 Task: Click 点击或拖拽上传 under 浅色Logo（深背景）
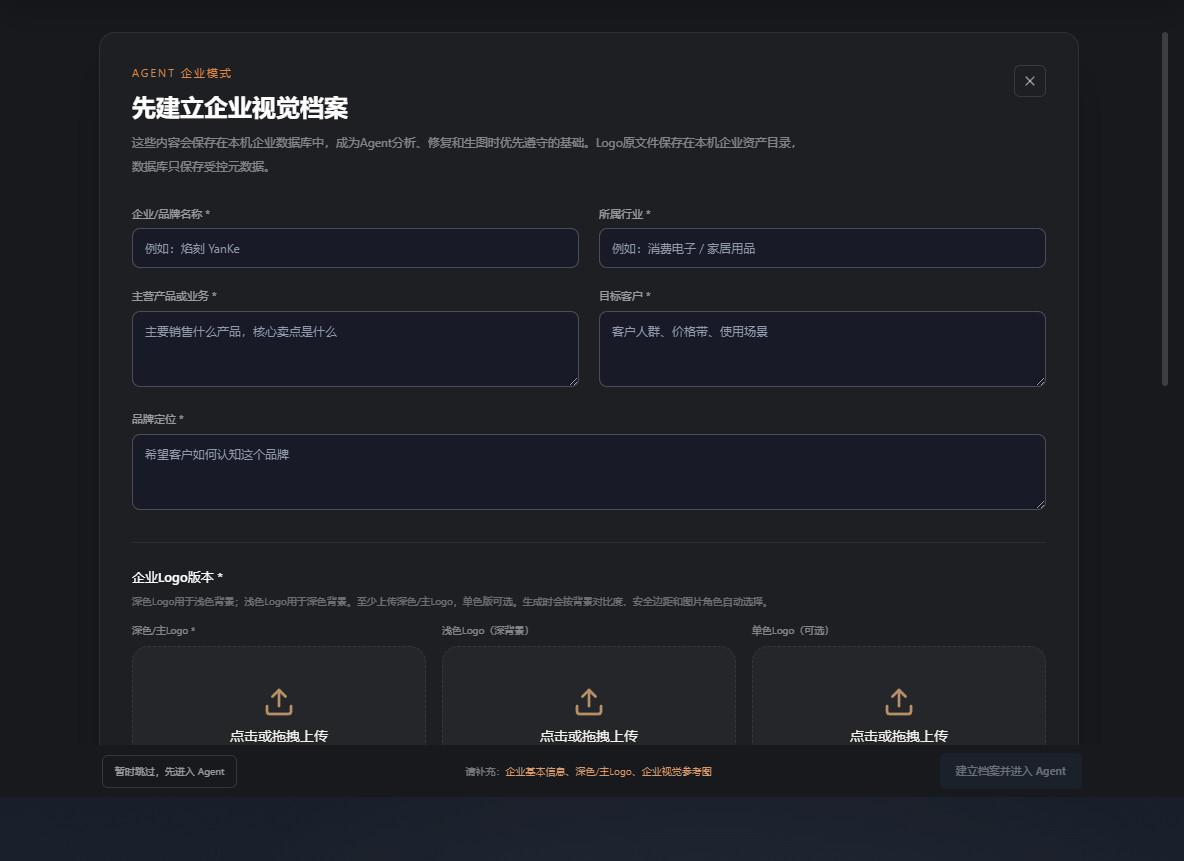589,736
